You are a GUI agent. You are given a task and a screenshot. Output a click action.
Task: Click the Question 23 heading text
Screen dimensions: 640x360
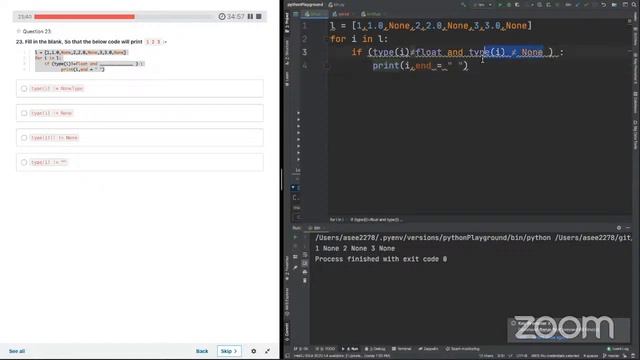37,31
